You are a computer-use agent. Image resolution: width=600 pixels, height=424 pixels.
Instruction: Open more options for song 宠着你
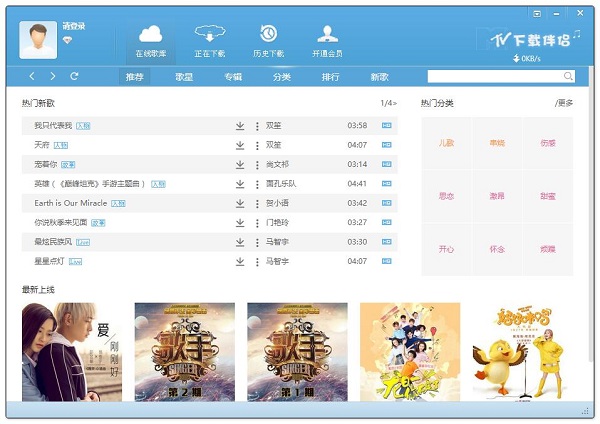click(257, 164)
